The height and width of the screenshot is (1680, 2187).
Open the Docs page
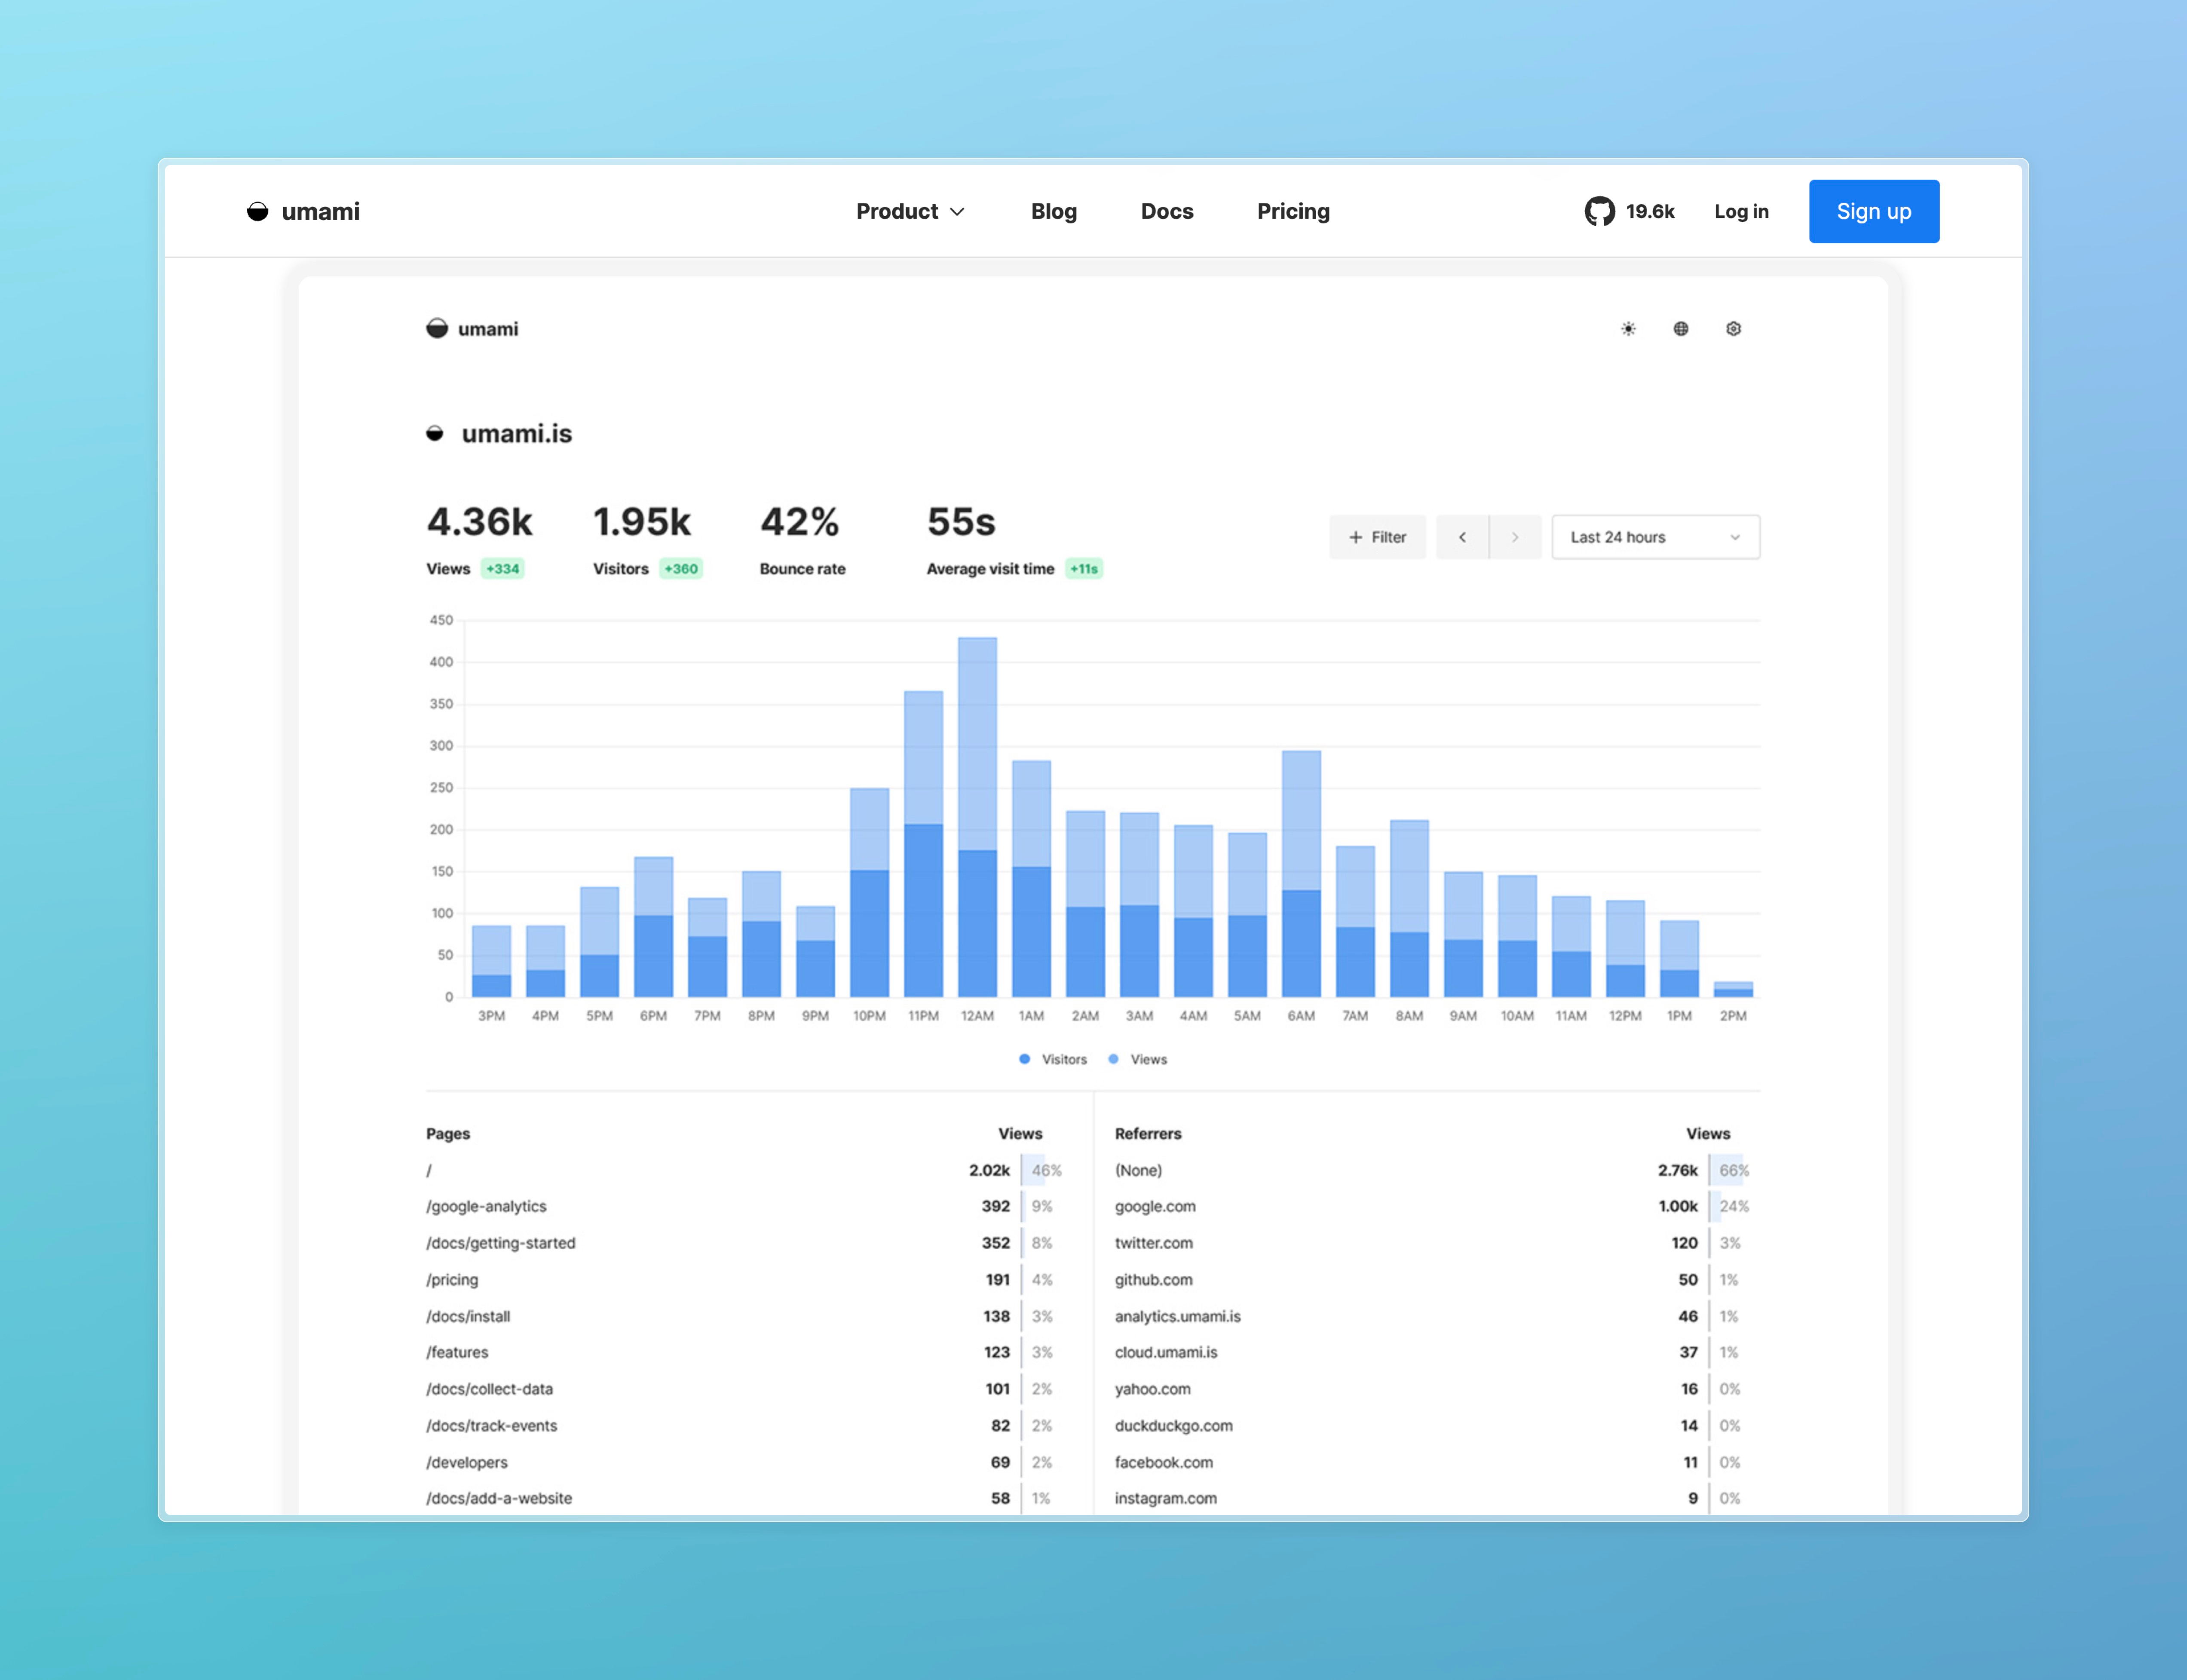(1167, 211)
